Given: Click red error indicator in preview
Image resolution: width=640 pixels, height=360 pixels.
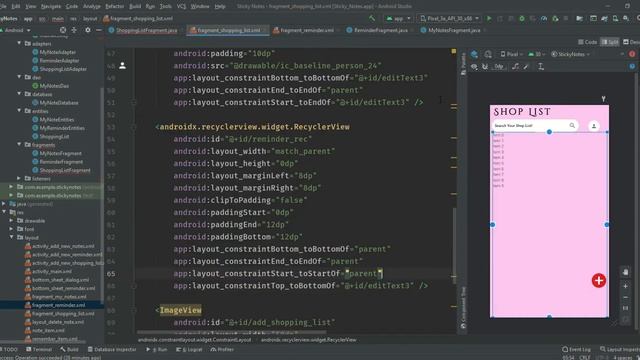Looking at the screenshot, I should [632, 54].
